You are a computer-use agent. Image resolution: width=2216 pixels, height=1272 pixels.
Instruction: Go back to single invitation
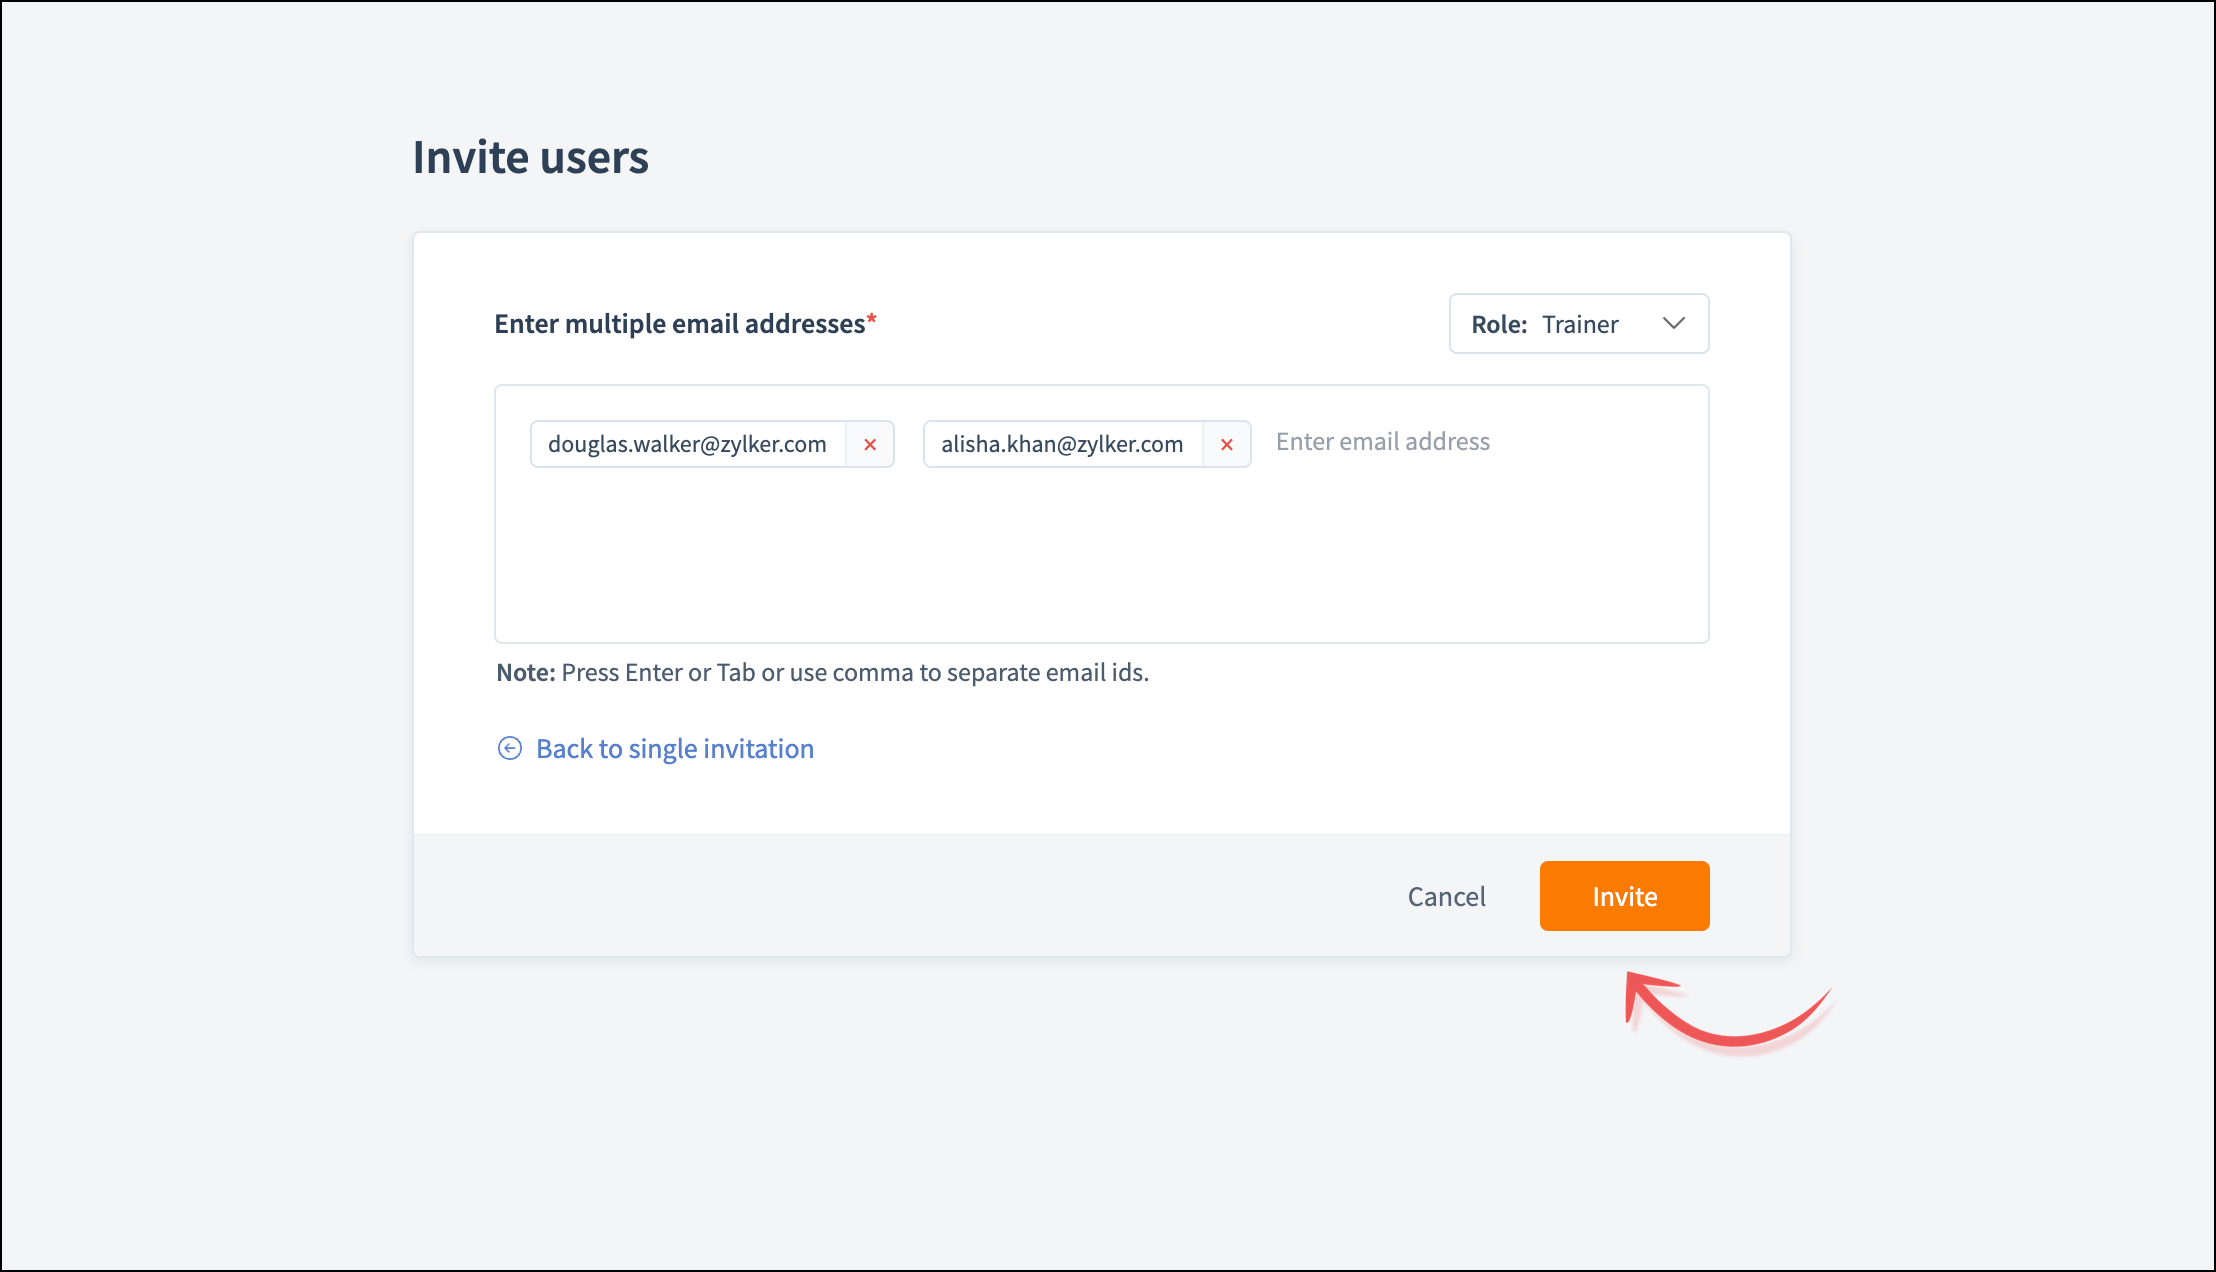tap(675, 748)
